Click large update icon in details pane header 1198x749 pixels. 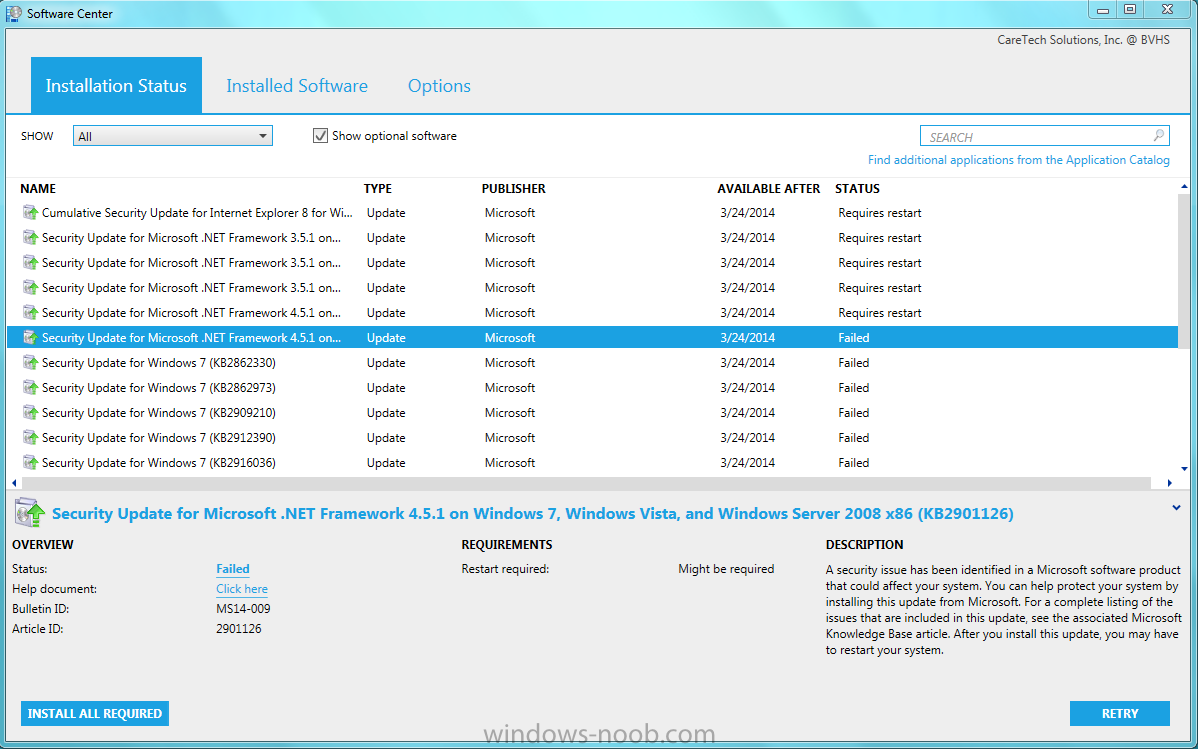[30, 513]
